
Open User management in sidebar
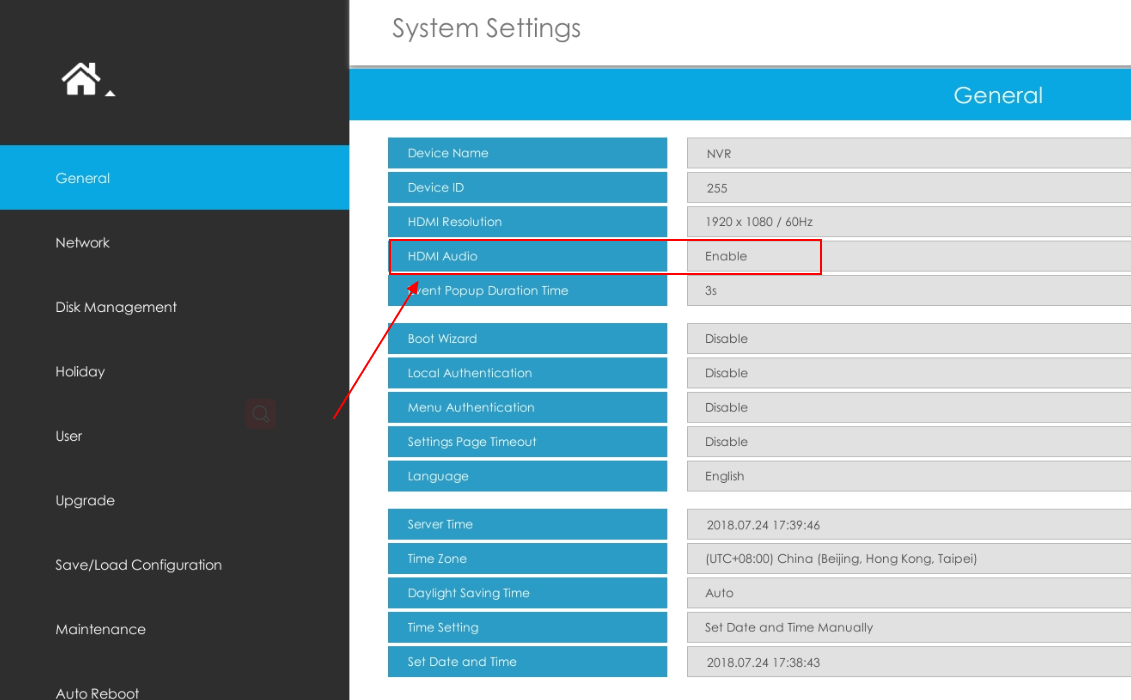pos(69,436)
